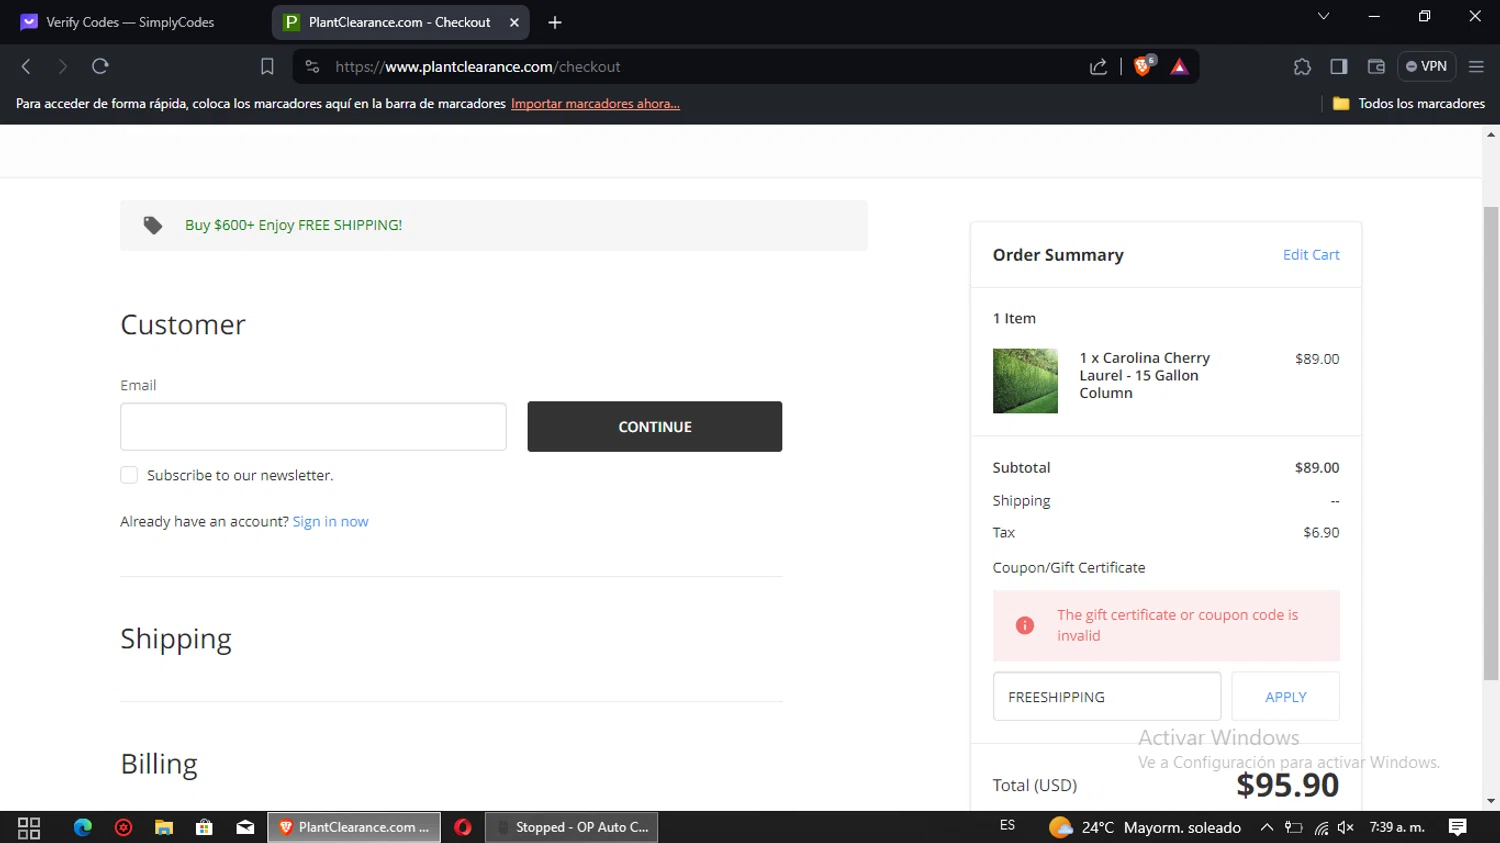Open Windows Task View icon
The image size is (1500, 843).
pyautogui.click(x=29, y=828)
